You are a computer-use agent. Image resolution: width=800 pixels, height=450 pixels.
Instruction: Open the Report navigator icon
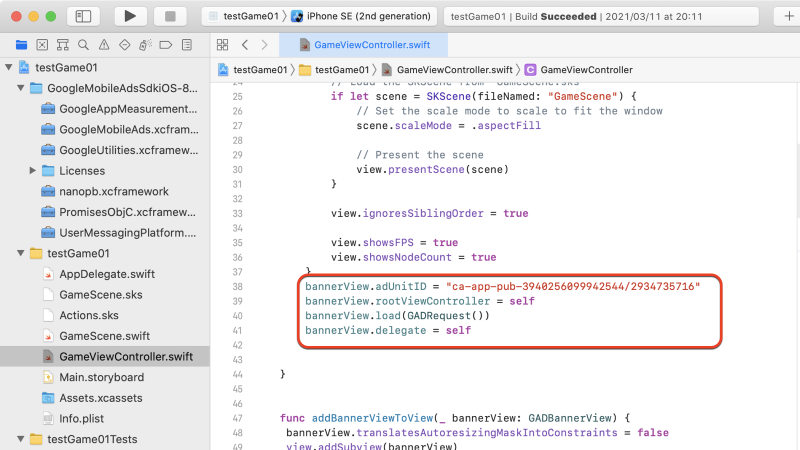point(187,45)
